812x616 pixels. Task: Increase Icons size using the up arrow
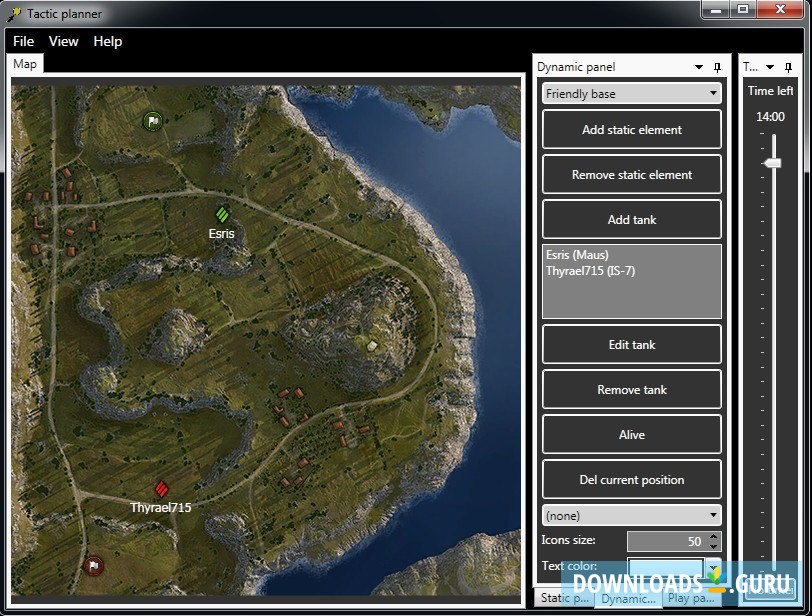point(713,536)
